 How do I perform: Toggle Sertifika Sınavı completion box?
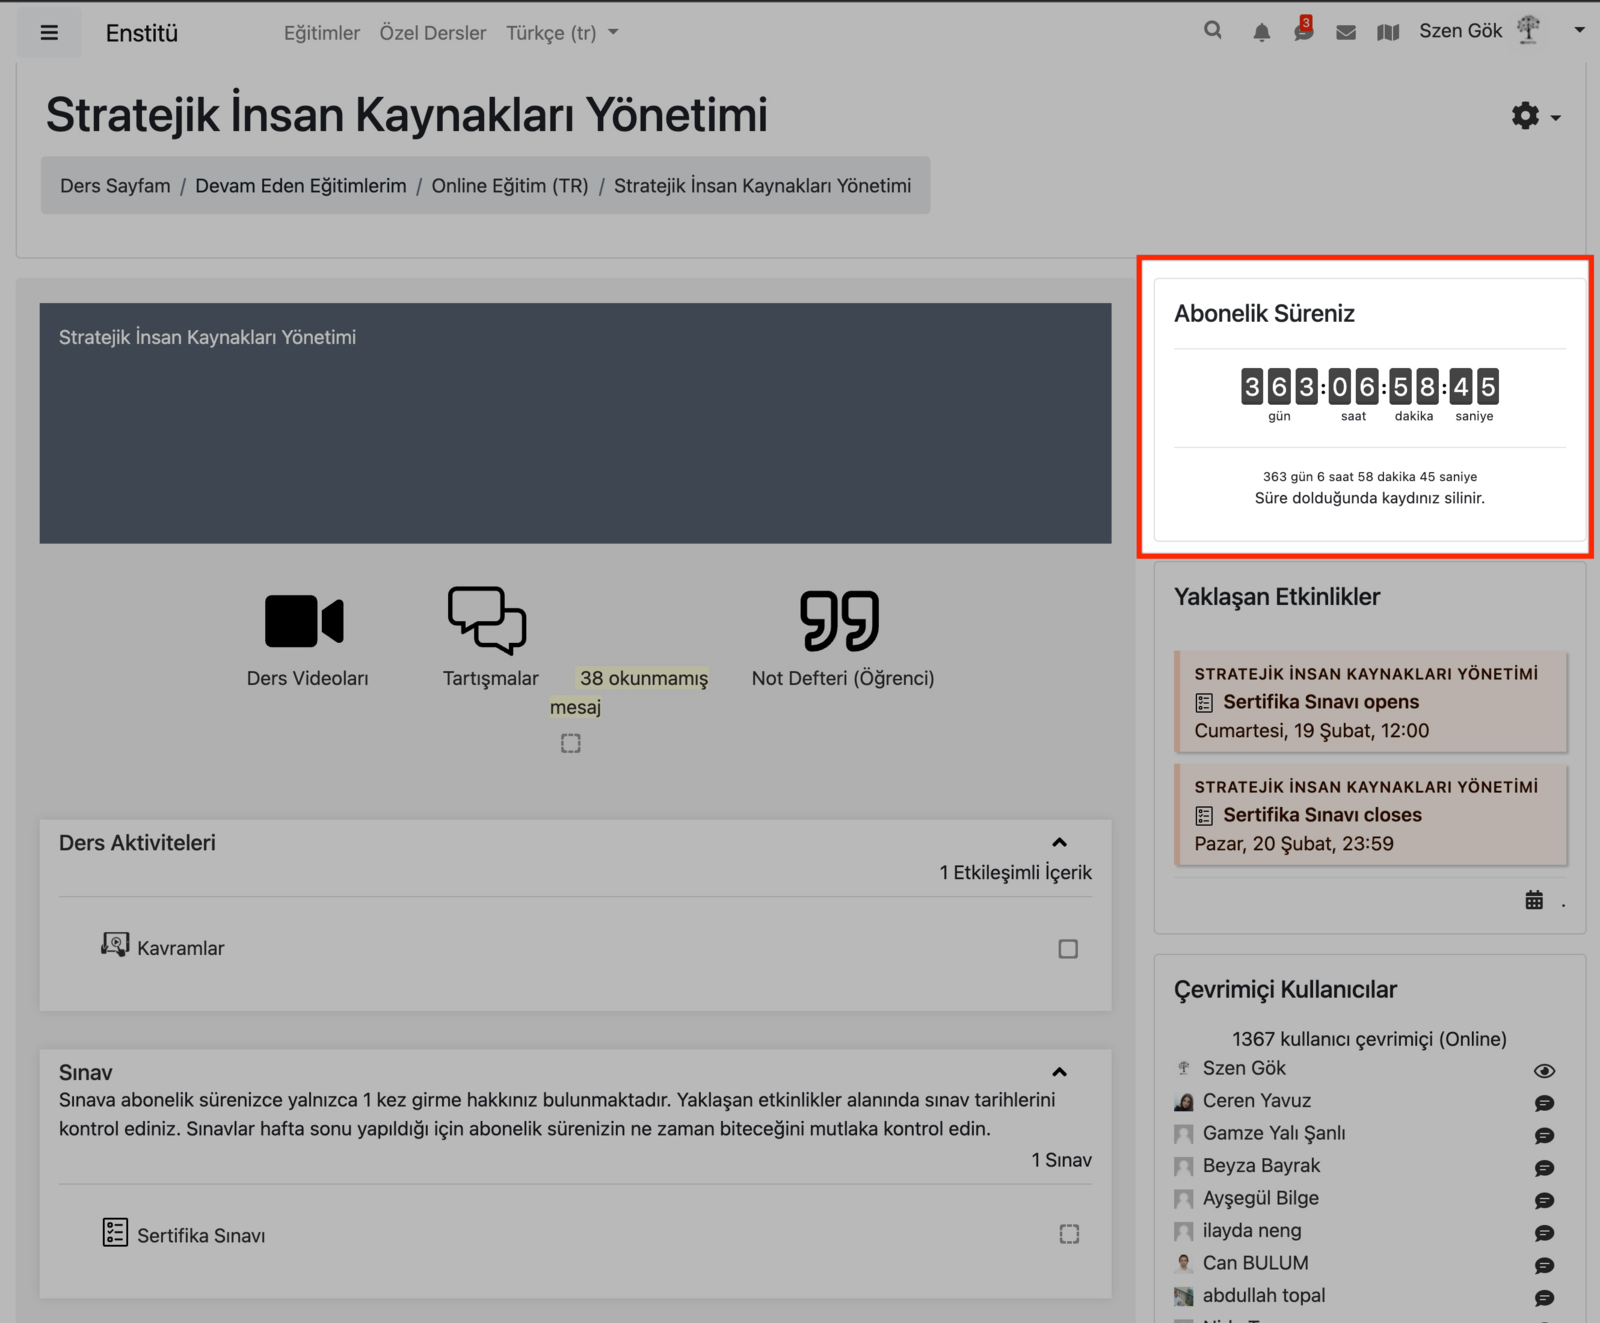[x=1069, y=1235]
